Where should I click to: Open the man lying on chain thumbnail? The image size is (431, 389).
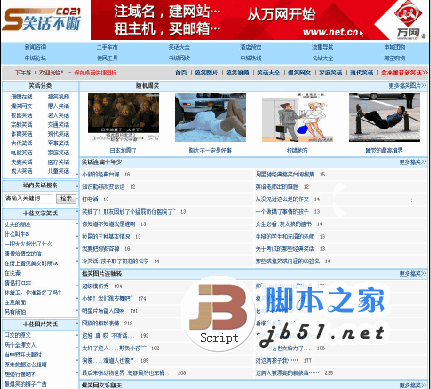[x=384, y=117]
